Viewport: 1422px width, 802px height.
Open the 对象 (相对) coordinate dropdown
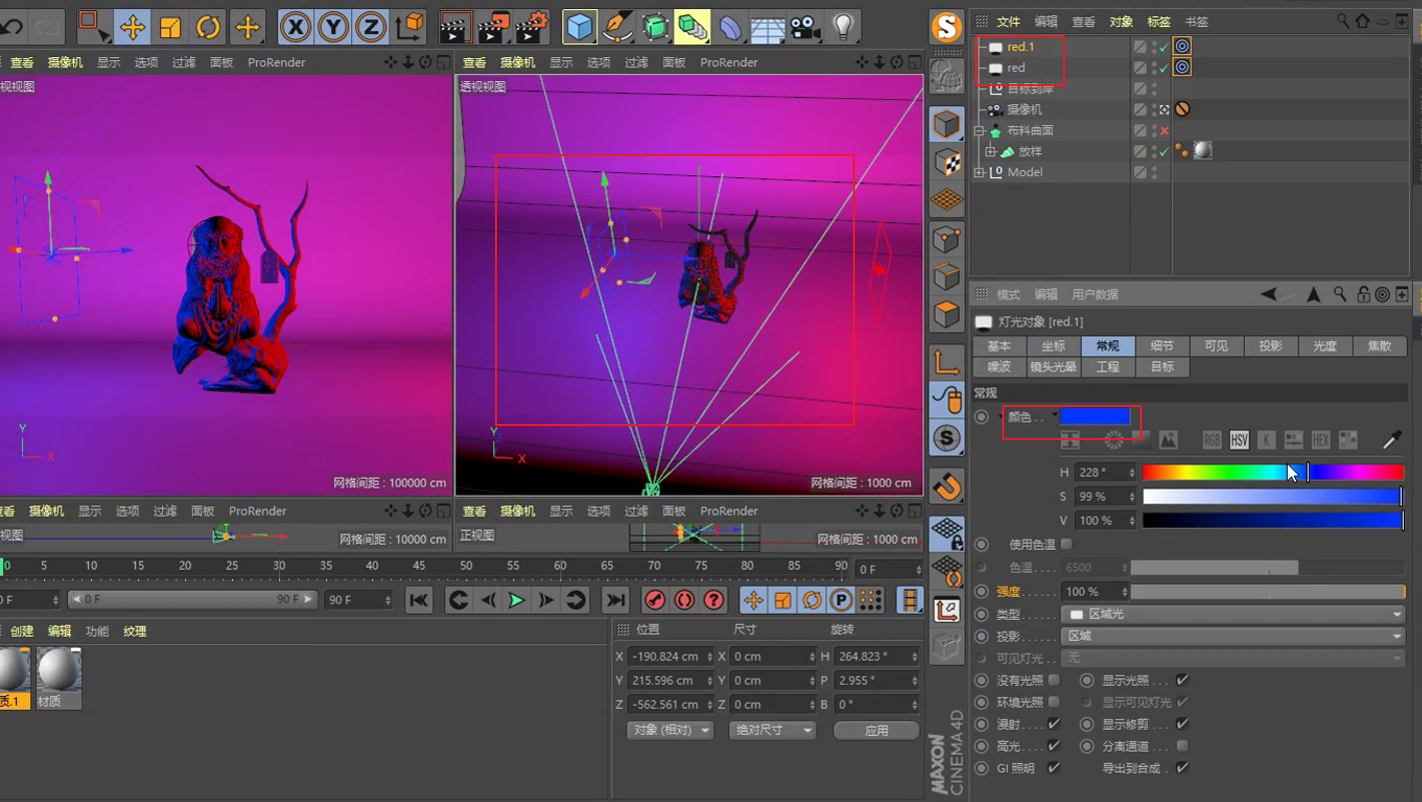[670, 730]
